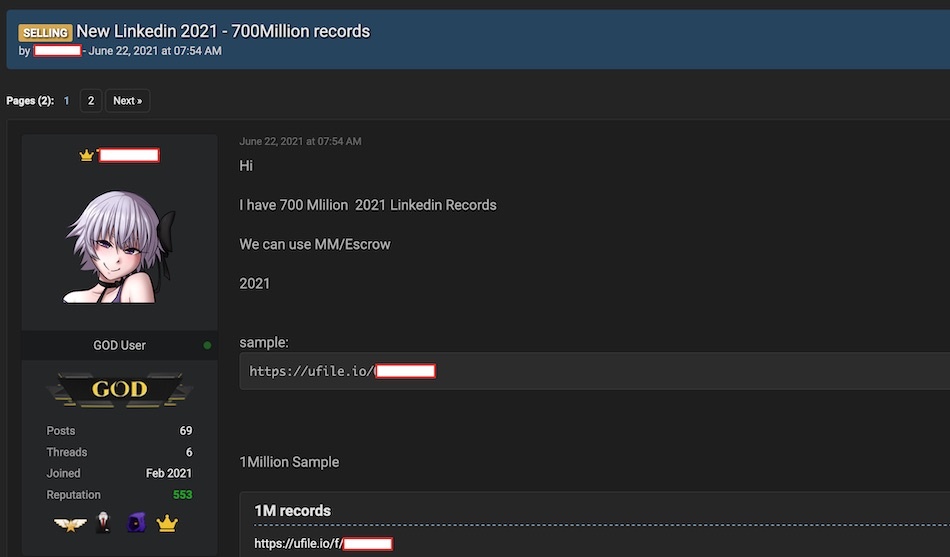Open the redacted username above the avatar
Screen dimensions: 950x557
[129, 155]
